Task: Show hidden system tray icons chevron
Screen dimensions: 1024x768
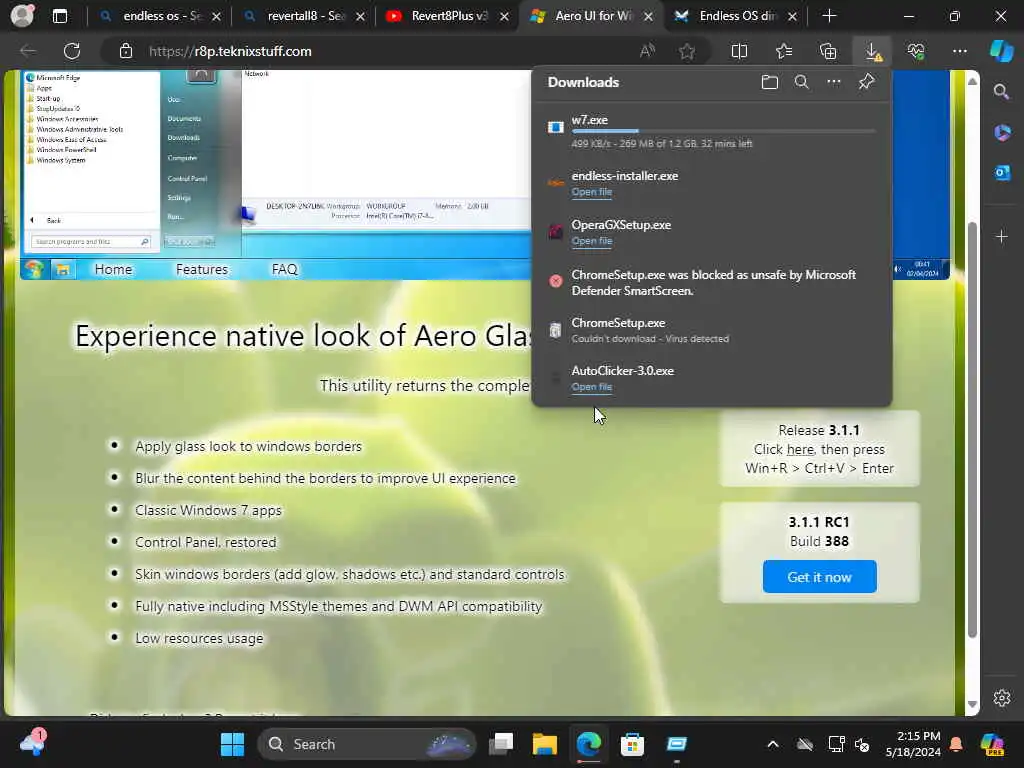Action: pos(773,744)
